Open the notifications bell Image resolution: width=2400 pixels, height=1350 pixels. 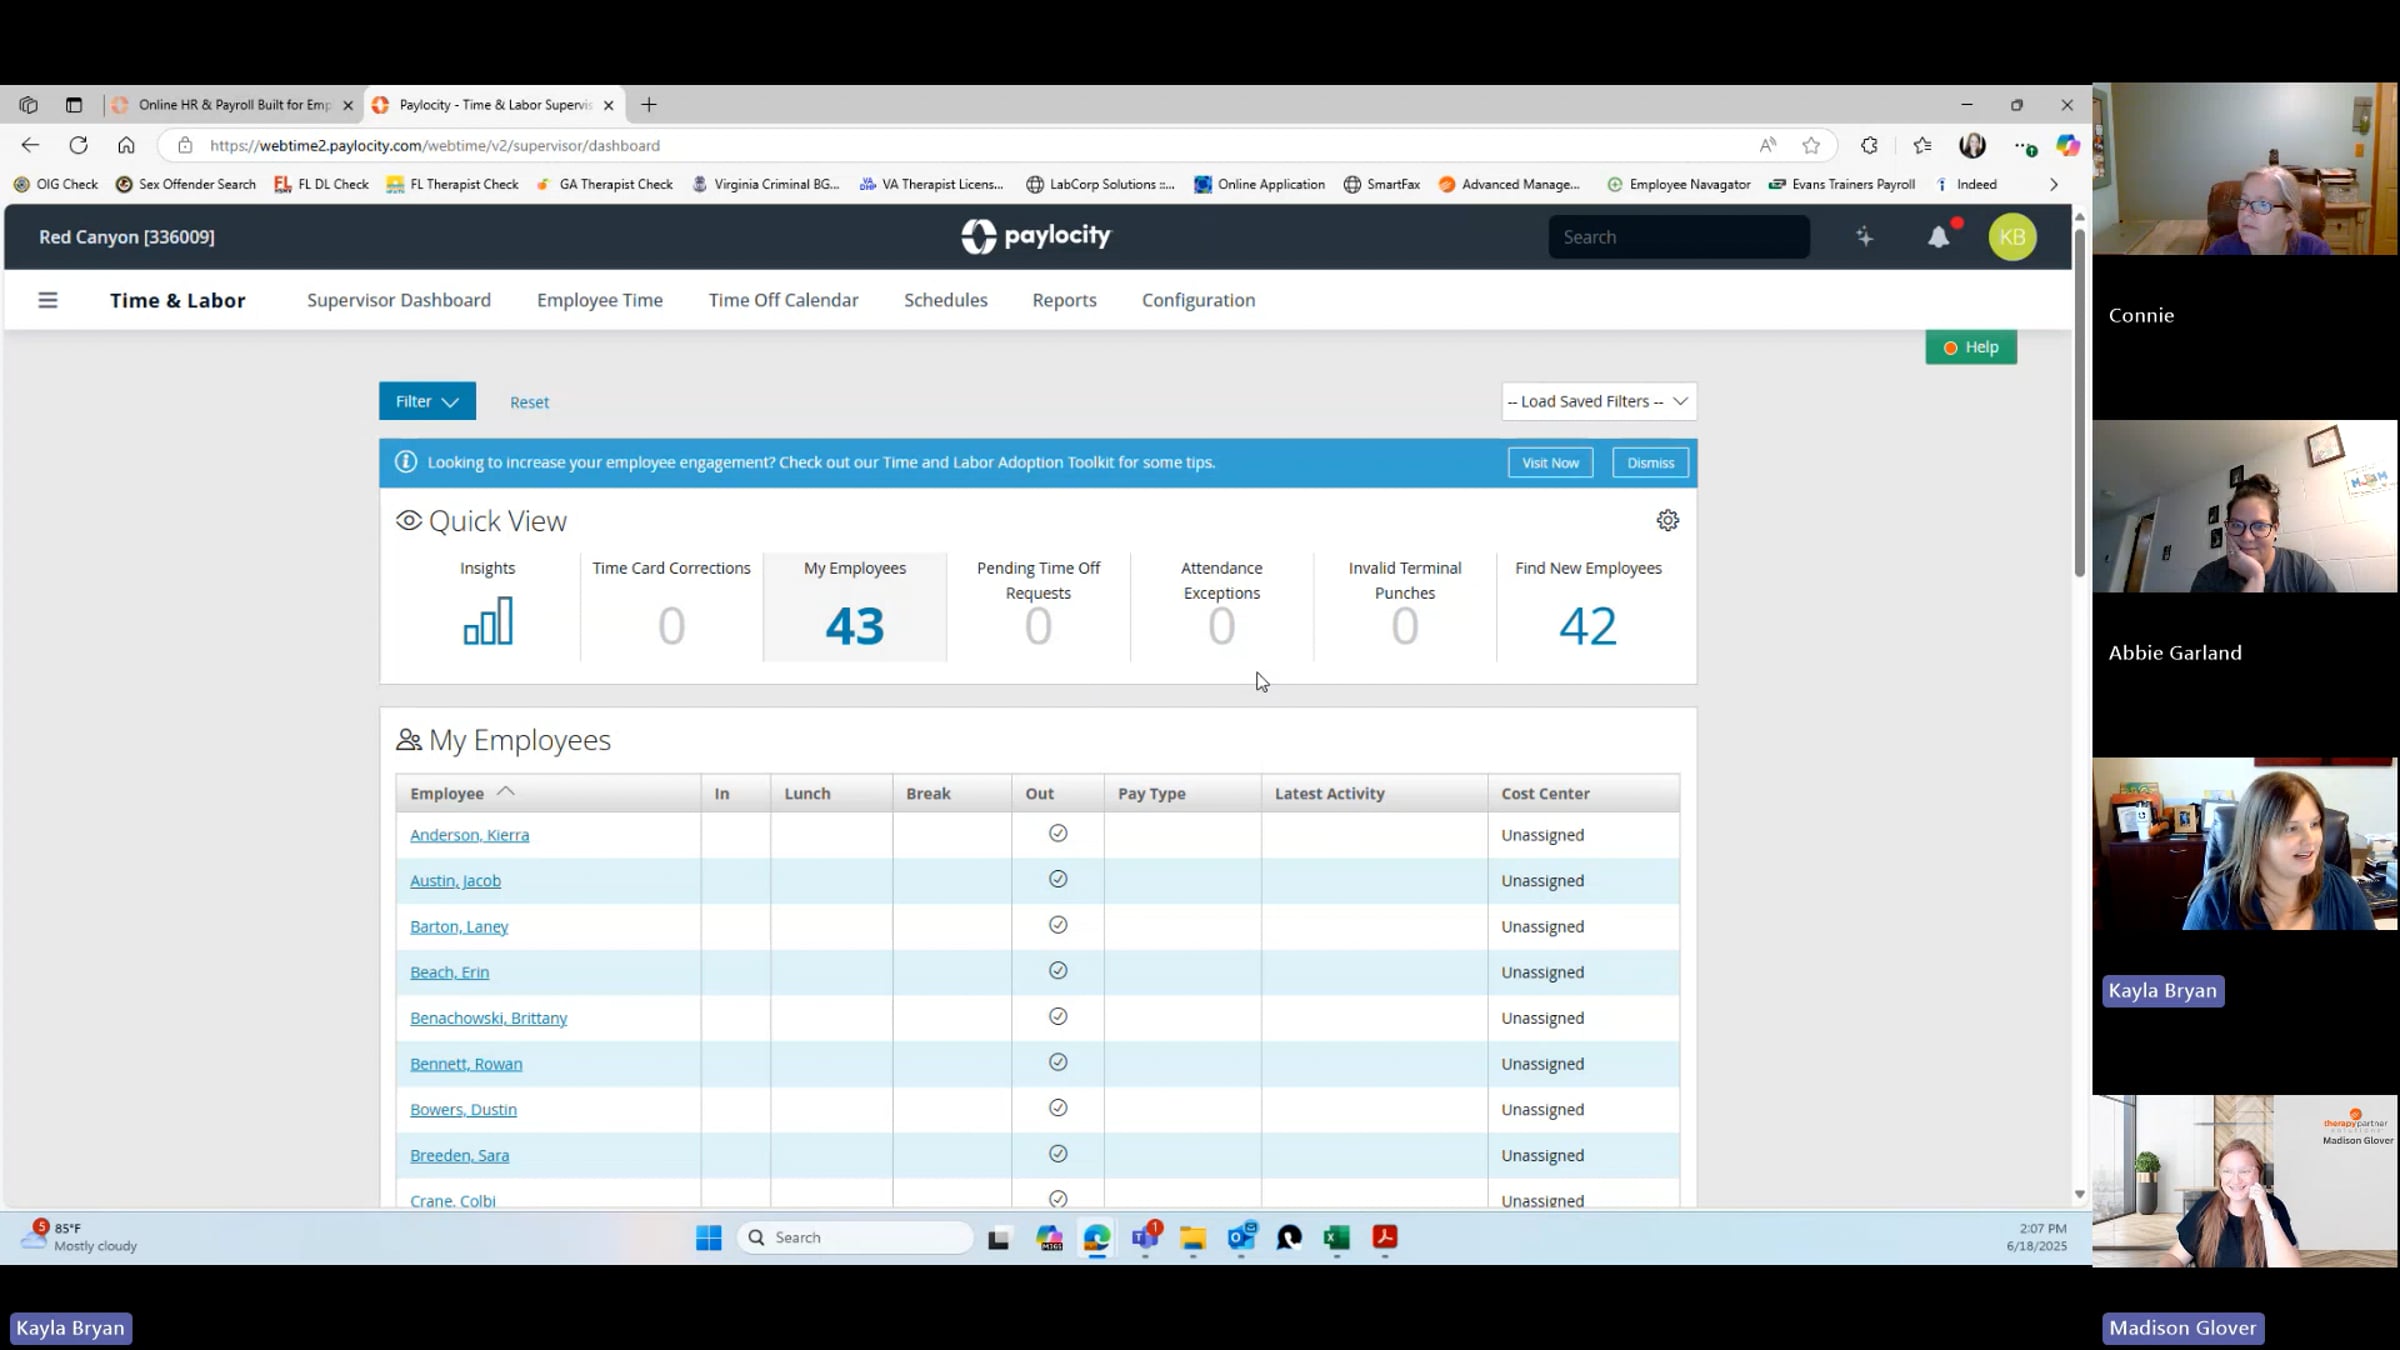(x=1938, y=237)
